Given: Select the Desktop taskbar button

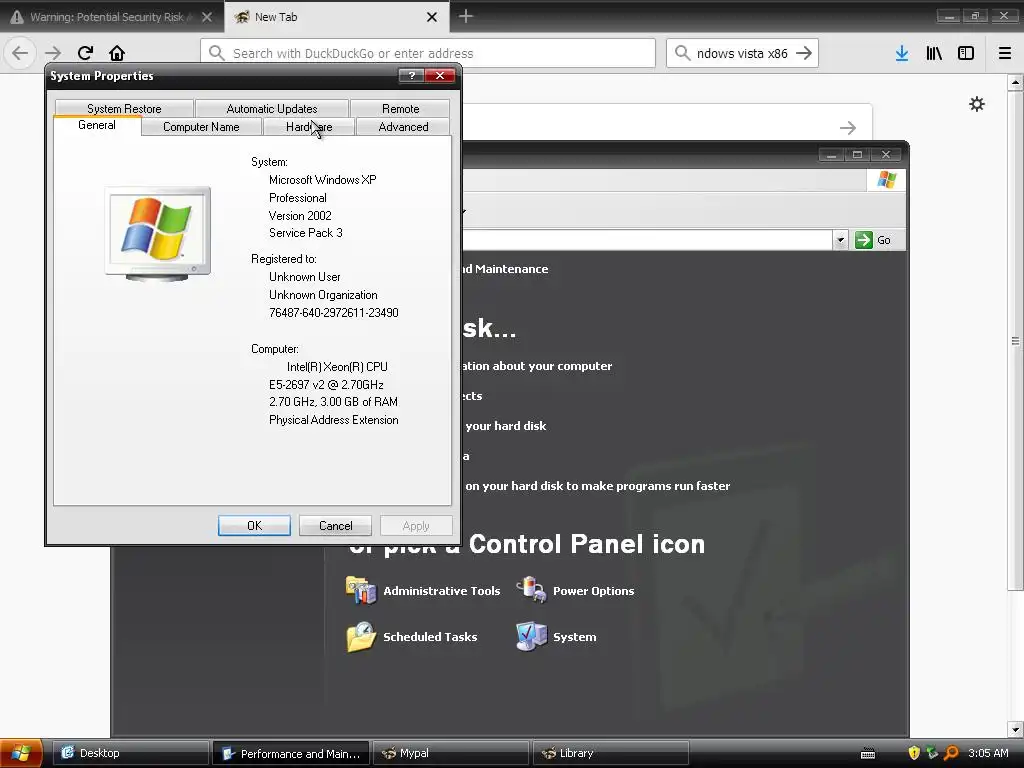Looking at the screenshot, I should click(x=131, y=753).
